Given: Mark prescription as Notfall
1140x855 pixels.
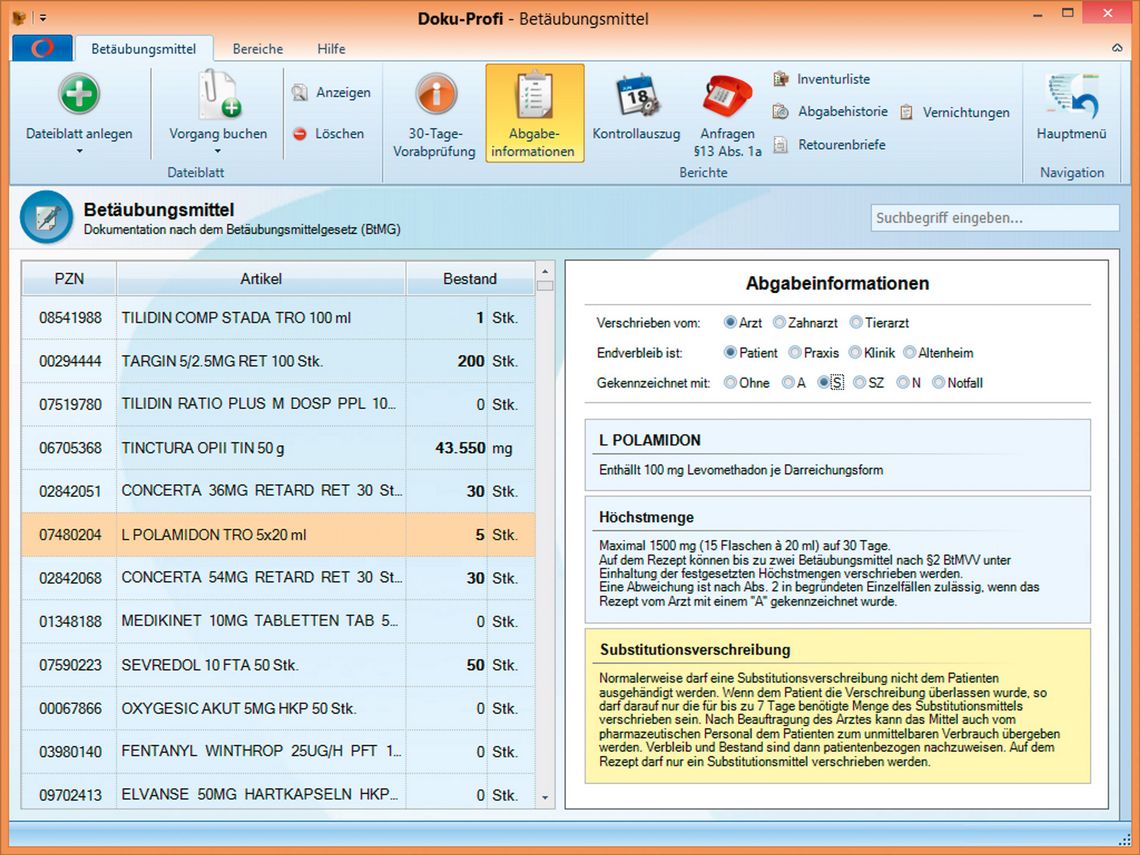Looking at the screenshot, I should 938,383.
